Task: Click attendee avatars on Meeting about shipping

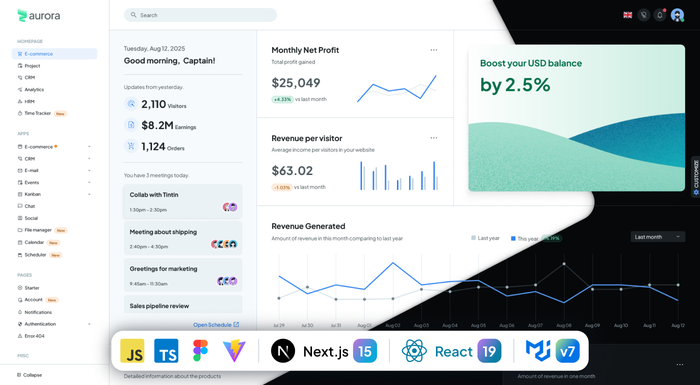Action: (224, 244)
